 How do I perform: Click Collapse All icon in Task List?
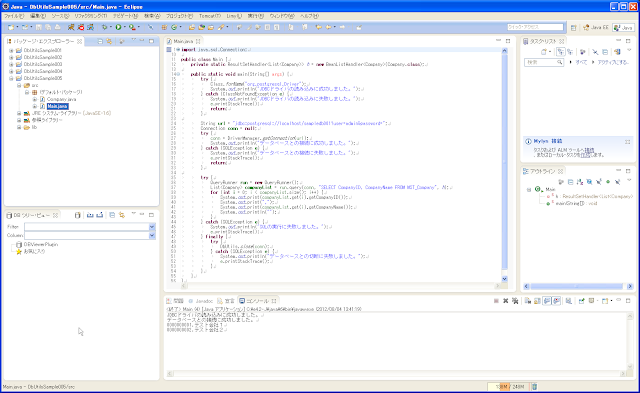[x=605, y=52]
